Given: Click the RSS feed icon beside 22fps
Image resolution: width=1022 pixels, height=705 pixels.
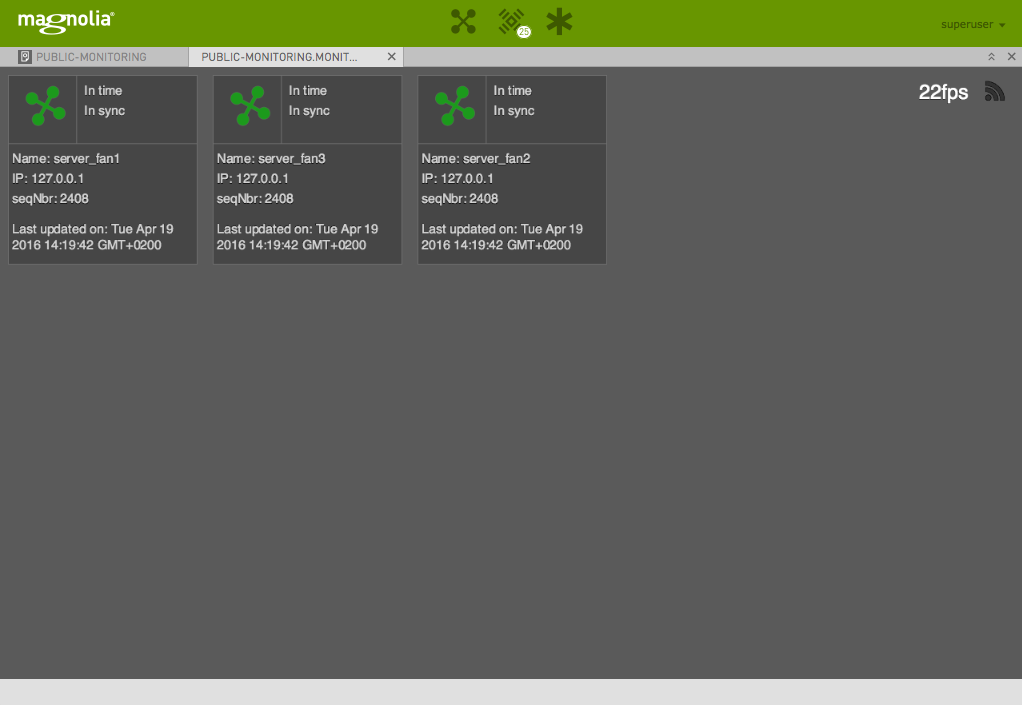Looking at the screenshot, I should click(994, 92).
